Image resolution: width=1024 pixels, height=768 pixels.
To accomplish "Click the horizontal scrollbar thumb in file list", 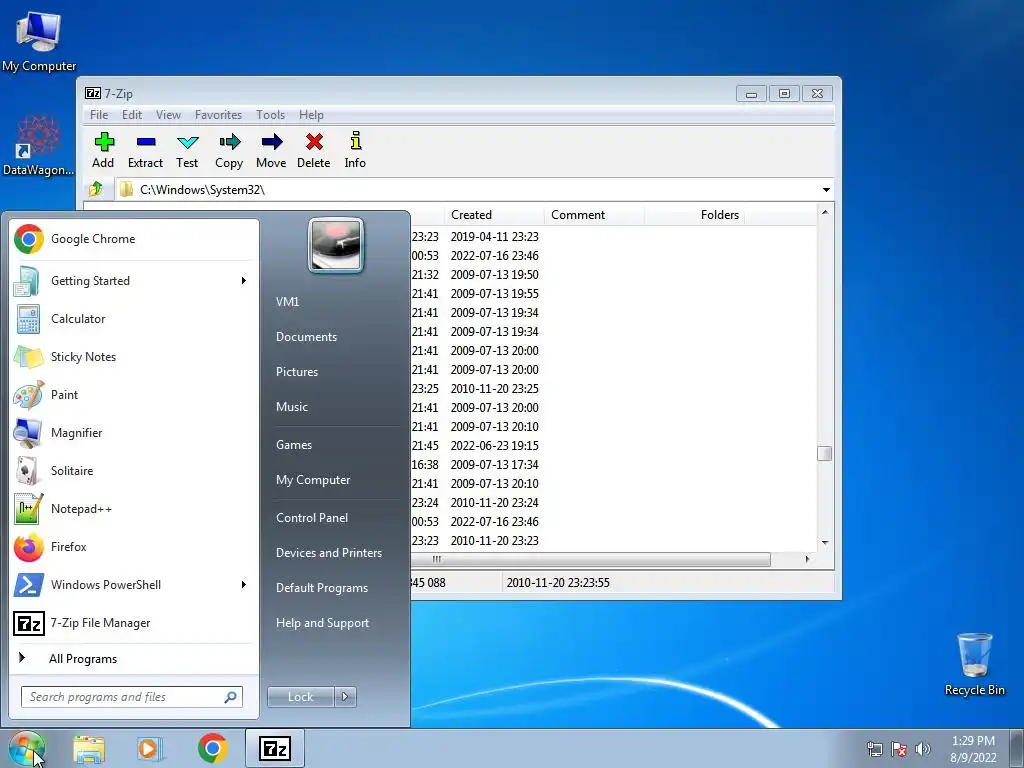I will 591,559.
